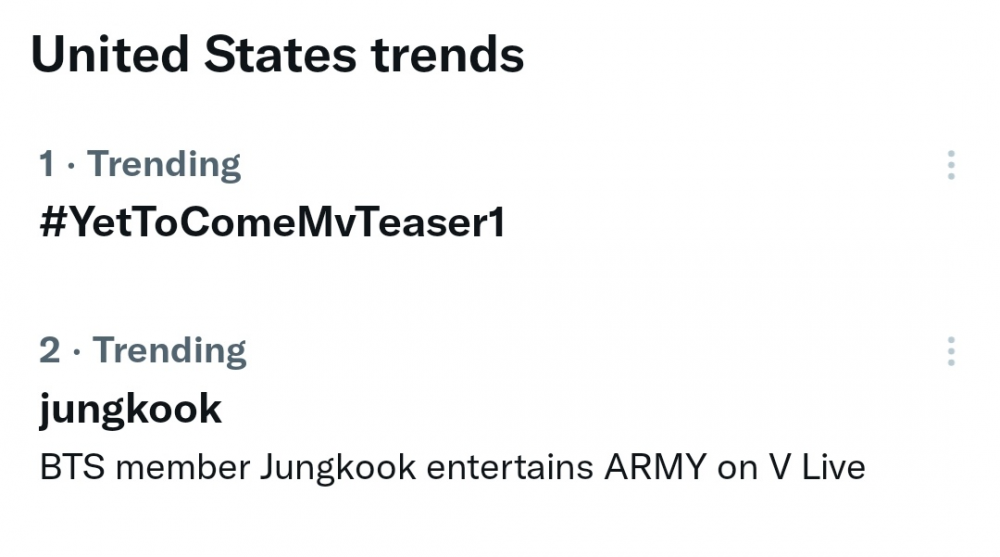Click the "#" symbol of first trend
Screen dimensions: 1000x557
pyautogui.click(x=53, y=222)
